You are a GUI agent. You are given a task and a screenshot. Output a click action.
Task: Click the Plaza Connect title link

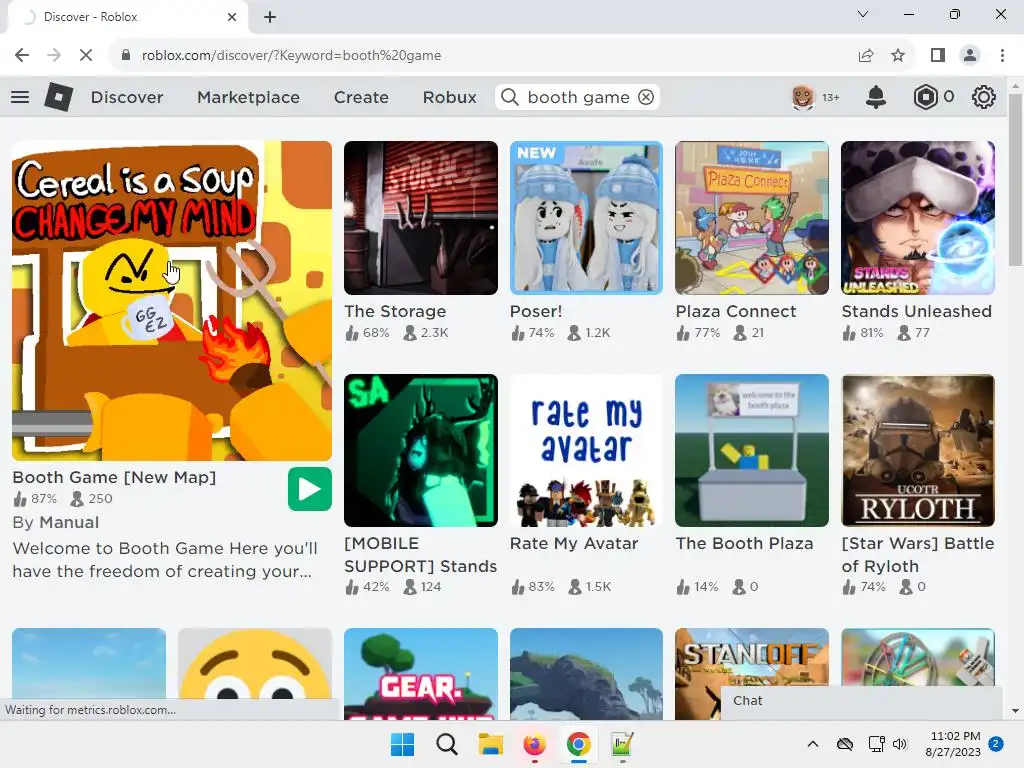coord(736,312)
